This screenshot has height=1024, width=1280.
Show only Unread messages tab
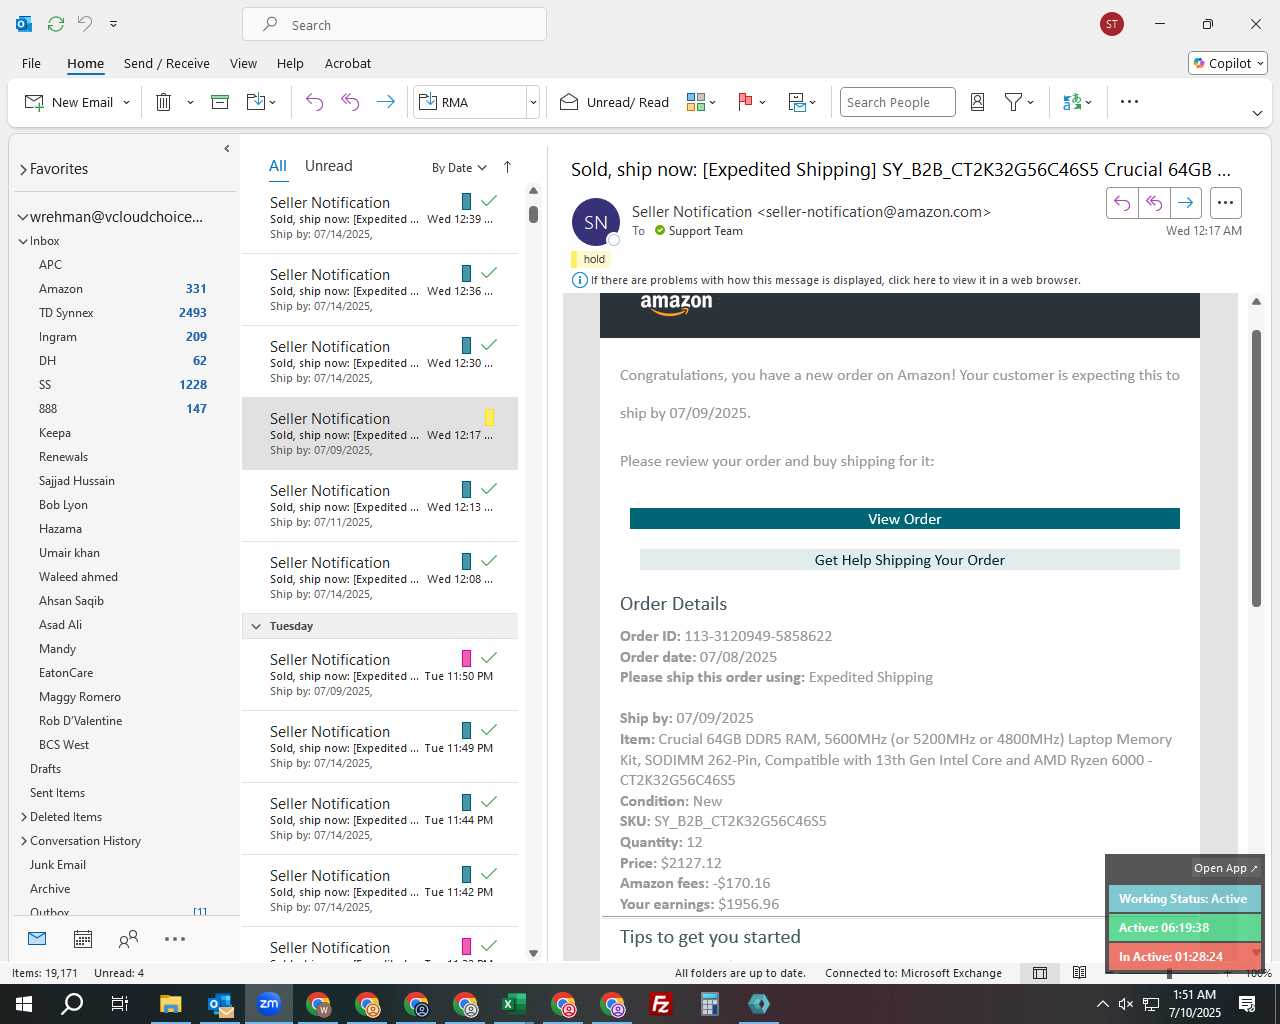pyautogui.click(x=328, y=166)
